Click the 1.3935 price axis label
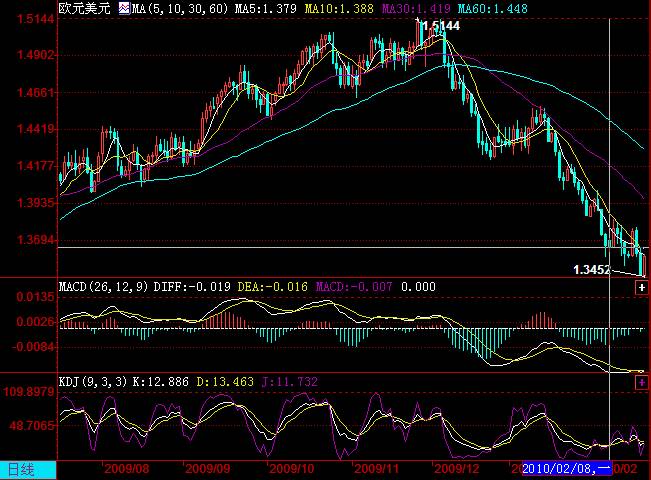Screen dimensions: 651x480 (x=35, y=203)
